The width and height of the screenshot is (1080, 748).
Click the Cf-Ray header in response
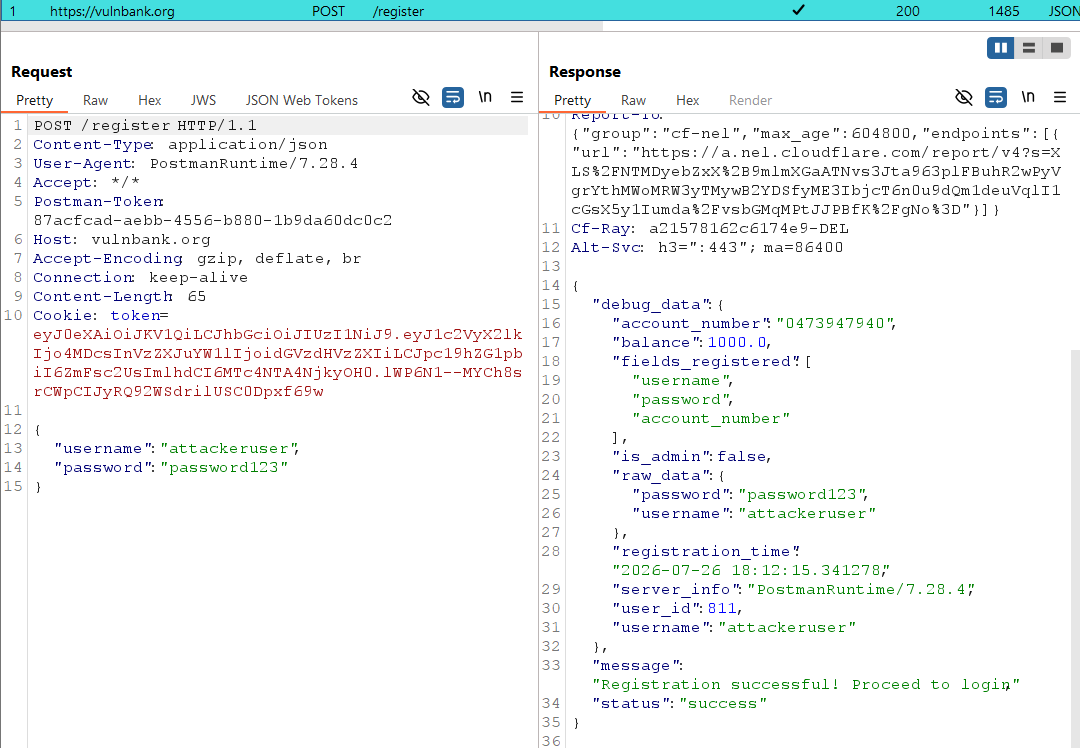point(709,229)
